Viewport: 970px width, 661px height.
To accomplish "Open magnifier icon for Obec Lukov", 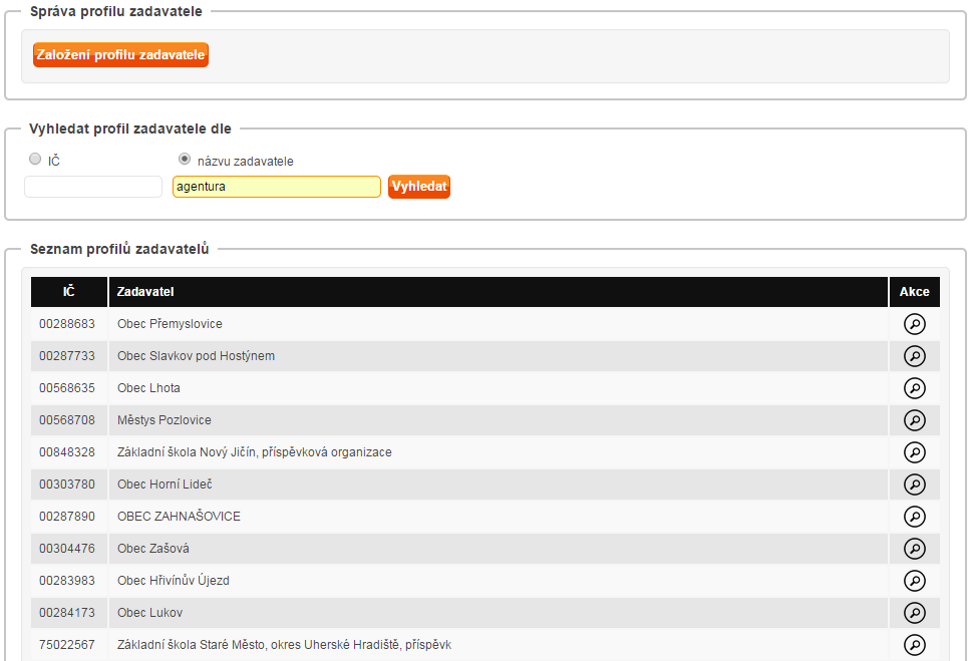I will coord(914,613).
